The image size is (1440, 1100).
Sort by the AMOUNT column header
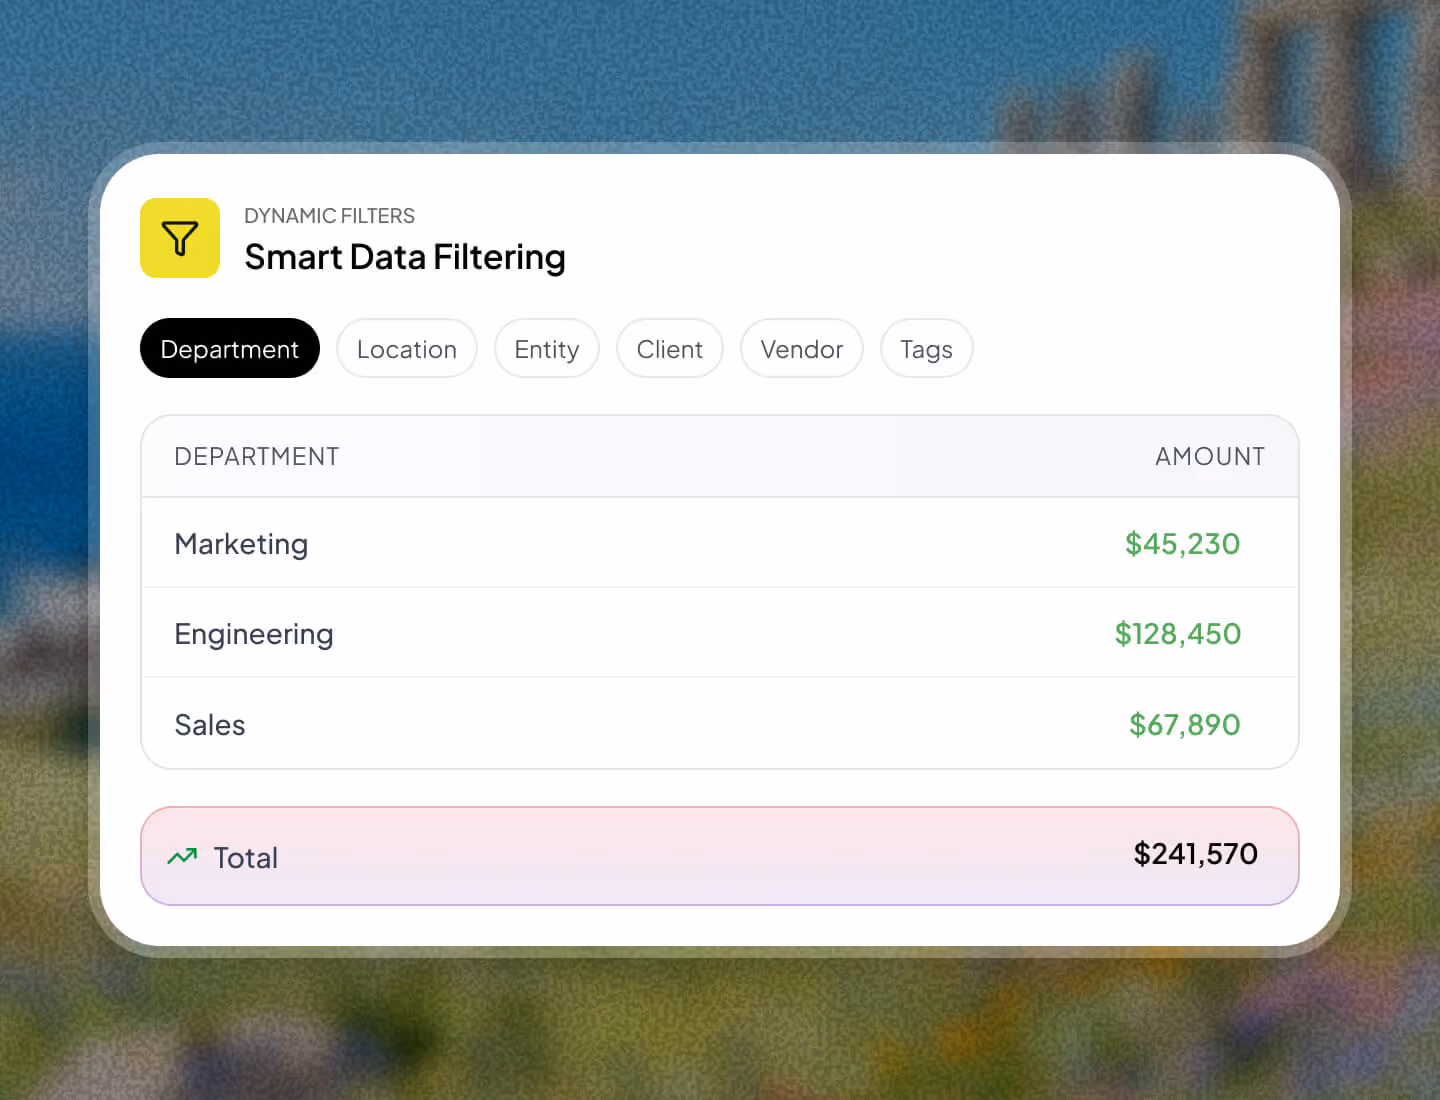pos(1209,456)
